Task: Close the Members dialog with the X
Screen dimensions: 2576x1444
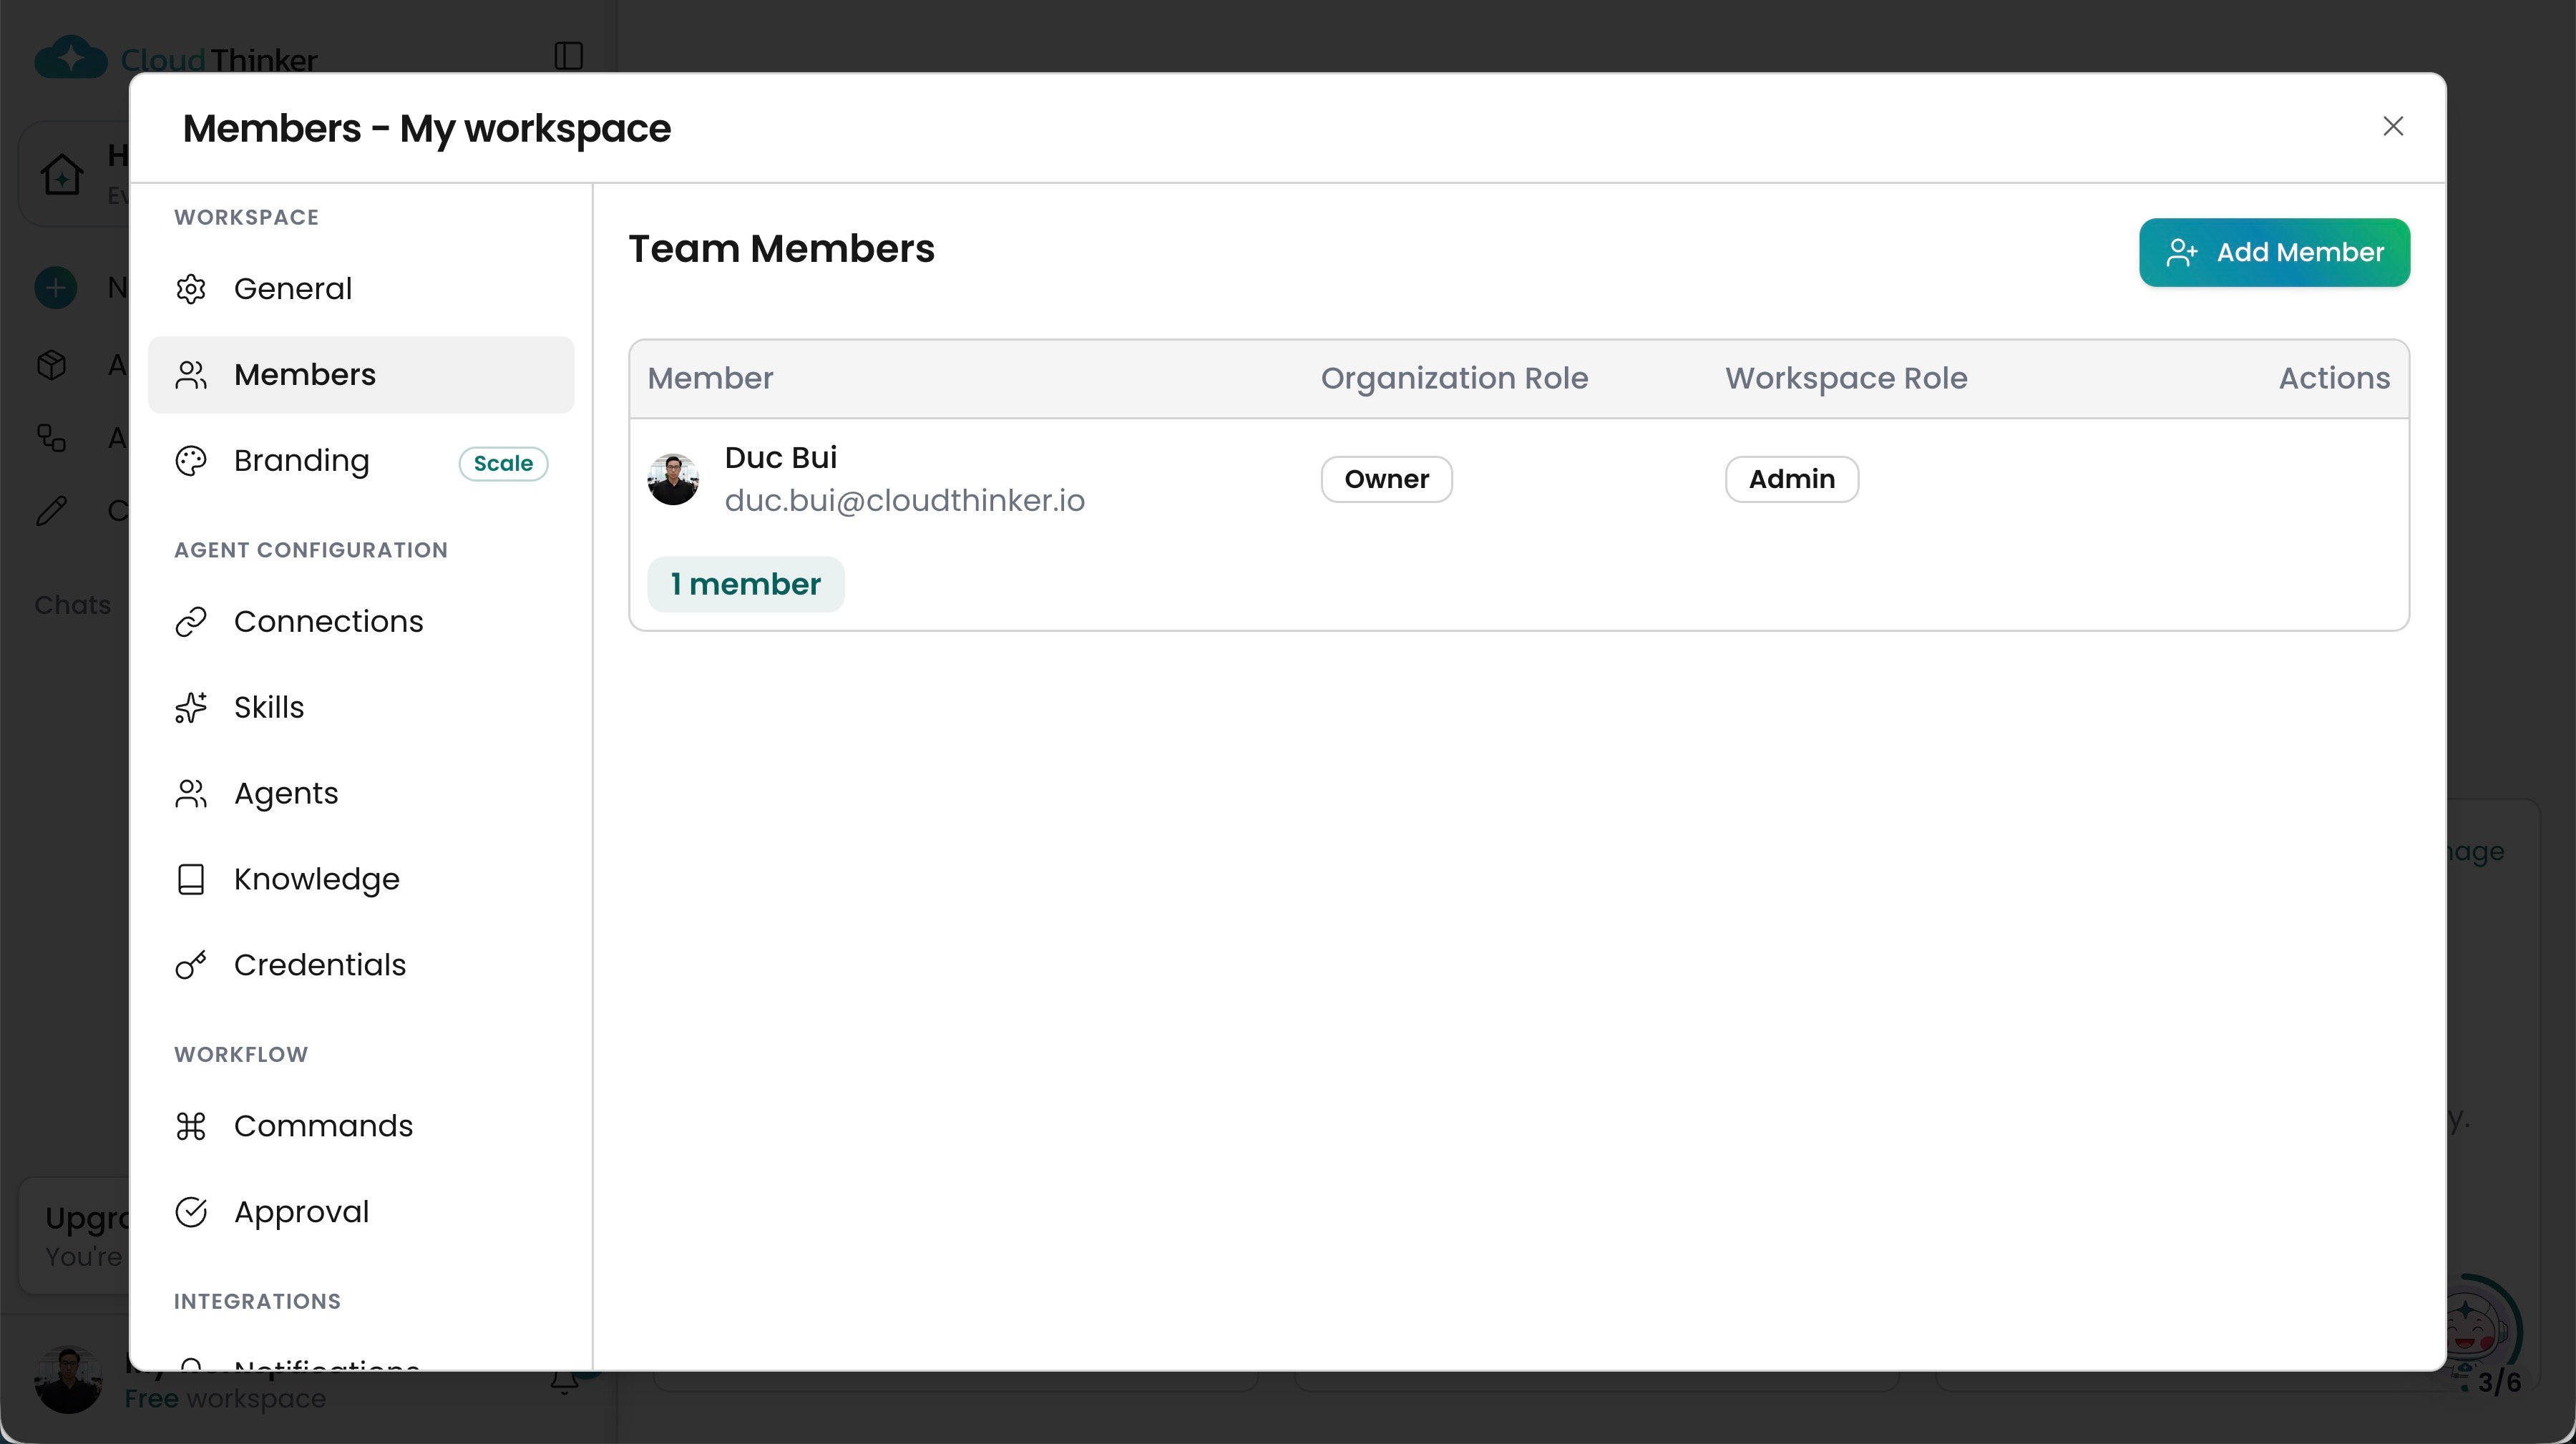Action: [2393, 126]
